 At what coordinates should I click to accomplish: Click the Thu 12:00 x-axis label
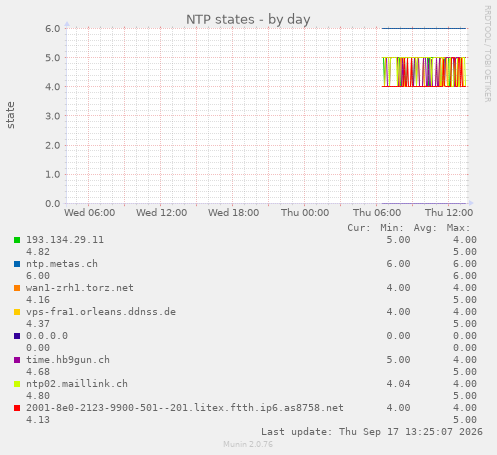point(449,213)
